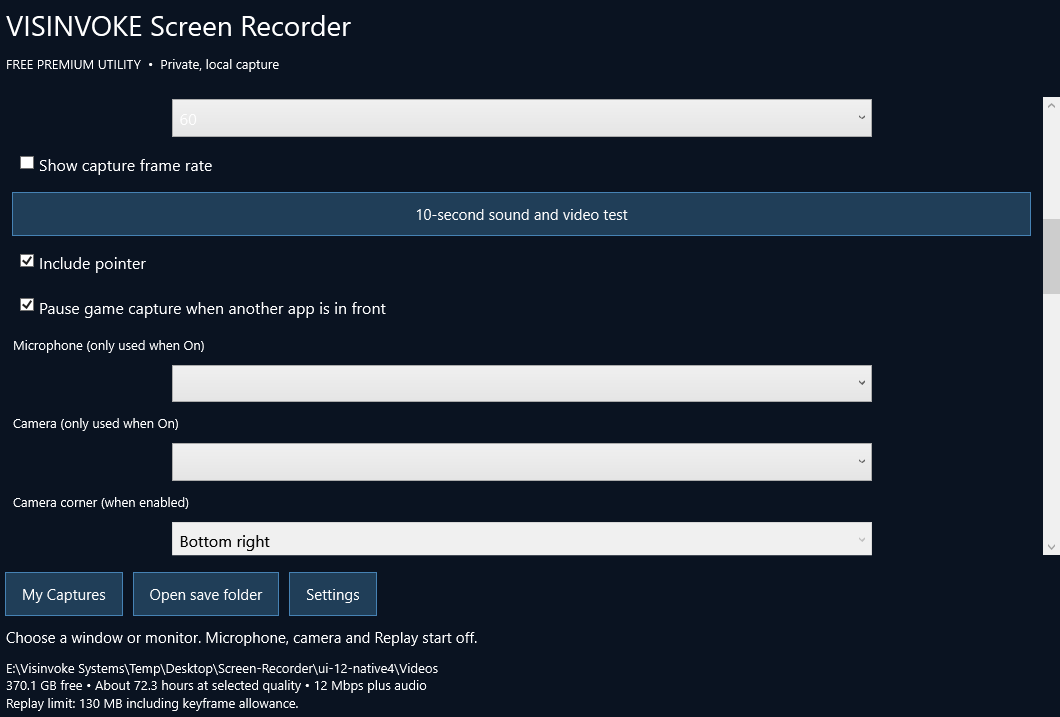Click the 'VISINVOKE Screen Recorder' title

[178, 26]
